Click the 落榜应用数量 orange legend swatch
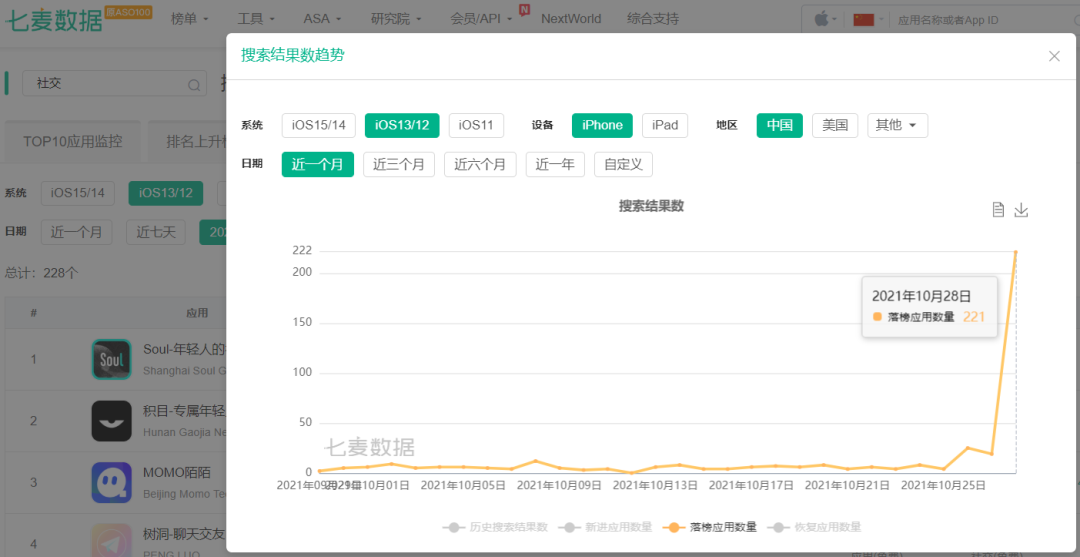This screenshot has height=557, width=1080. [x=672, y=527]
